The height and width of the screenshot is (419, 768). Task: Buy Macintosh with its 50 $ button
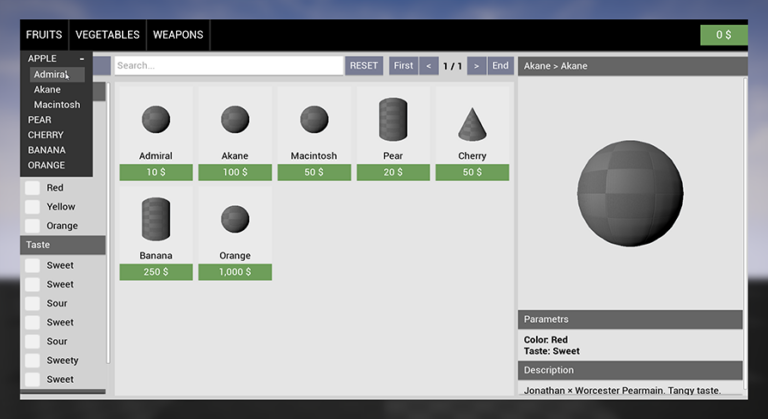[314, 173]
